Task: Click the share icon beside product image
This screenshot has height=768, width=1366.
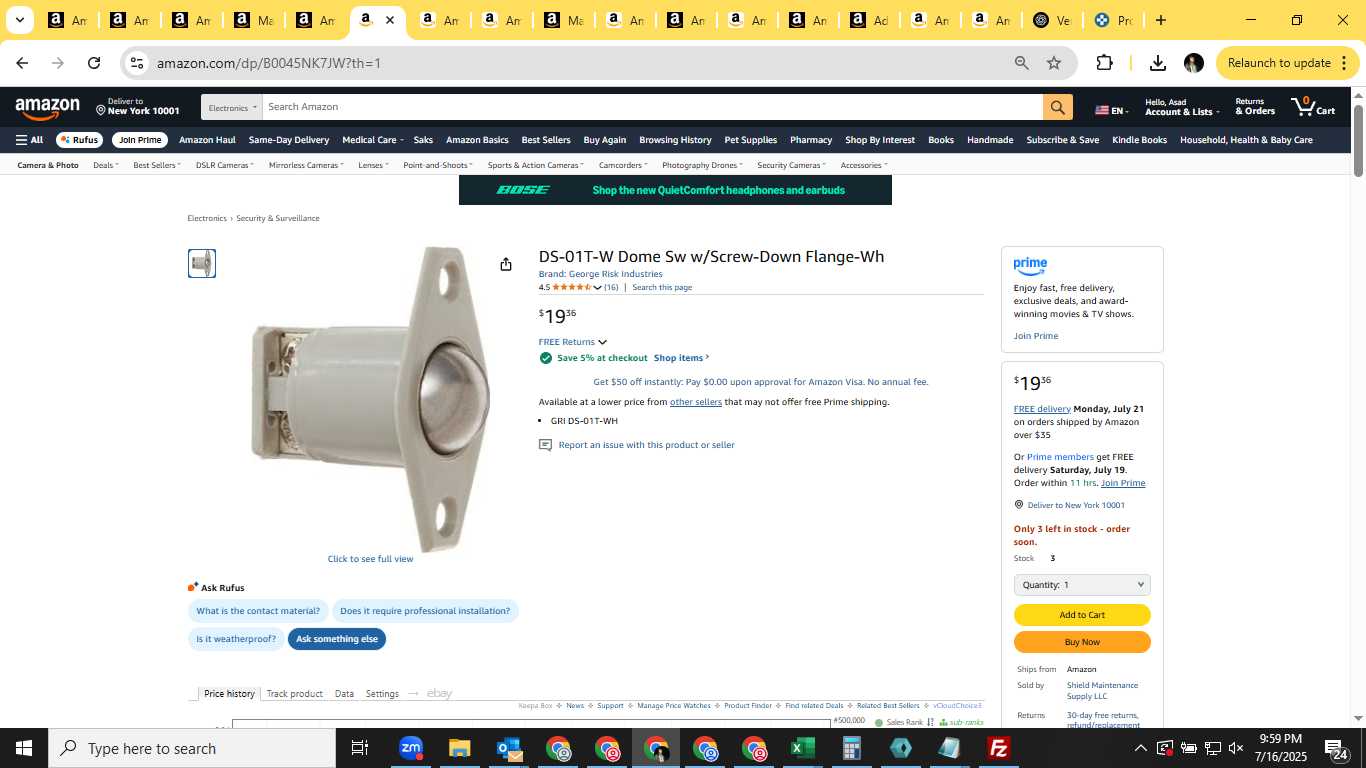Action: pyautogui.click(x=506, y=264)
